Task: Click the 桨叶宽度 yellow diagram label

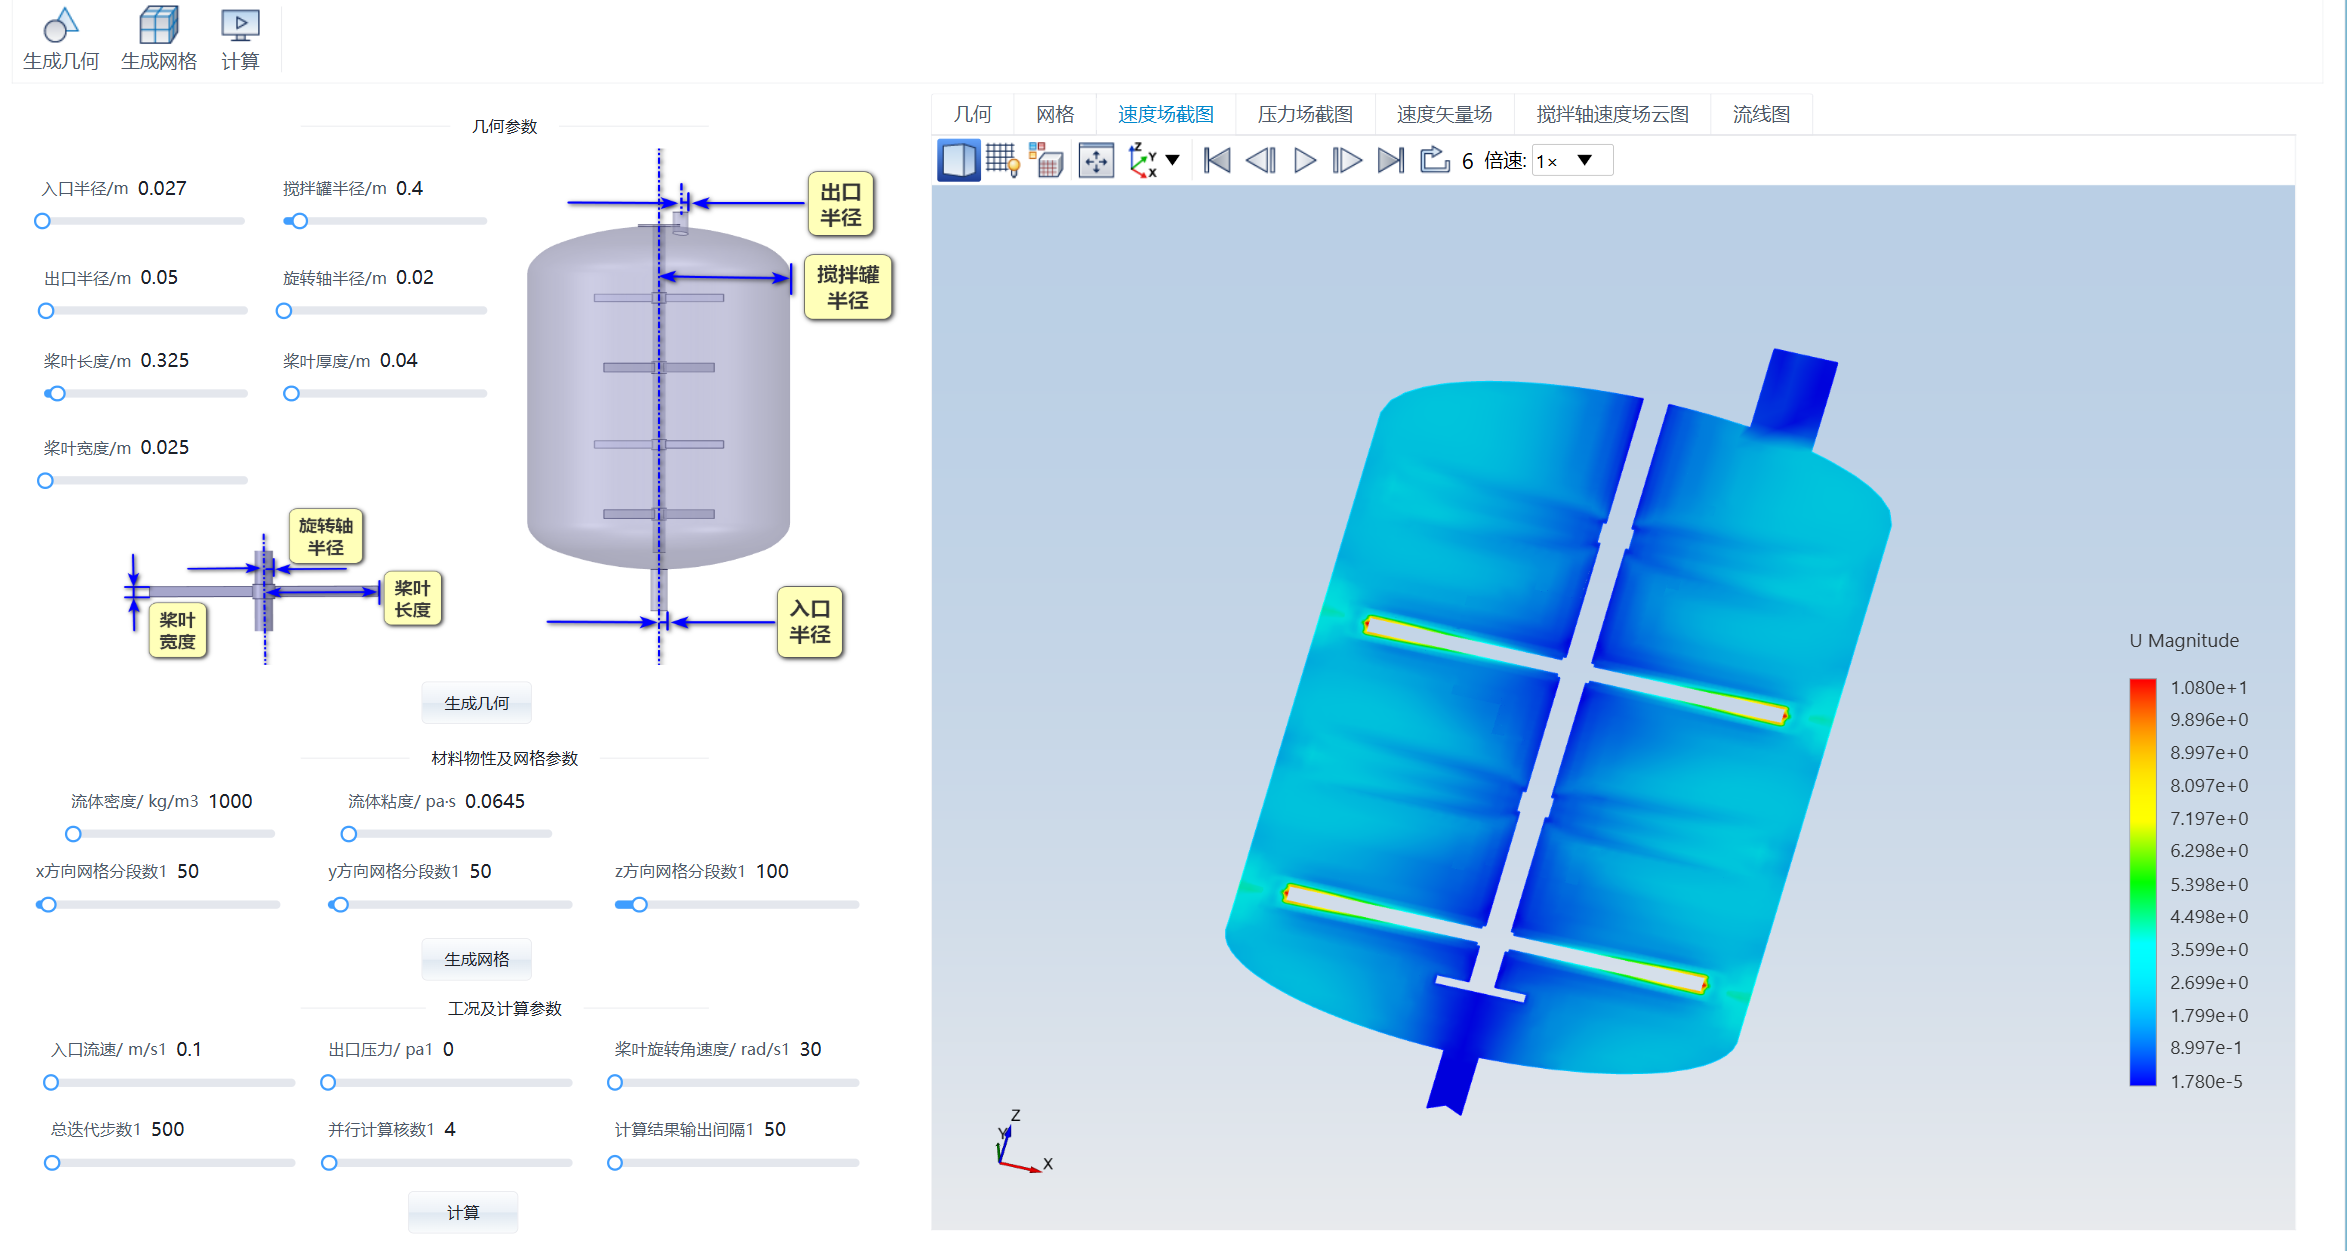Action: click(x=178, y=631)
